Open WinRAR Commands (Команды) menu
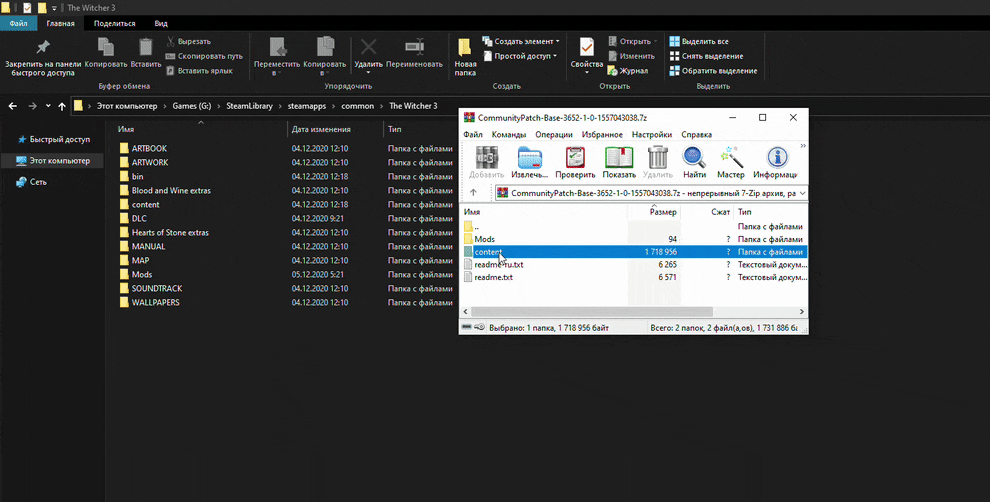This screenshot has height=502, width=990. point(509,134)
